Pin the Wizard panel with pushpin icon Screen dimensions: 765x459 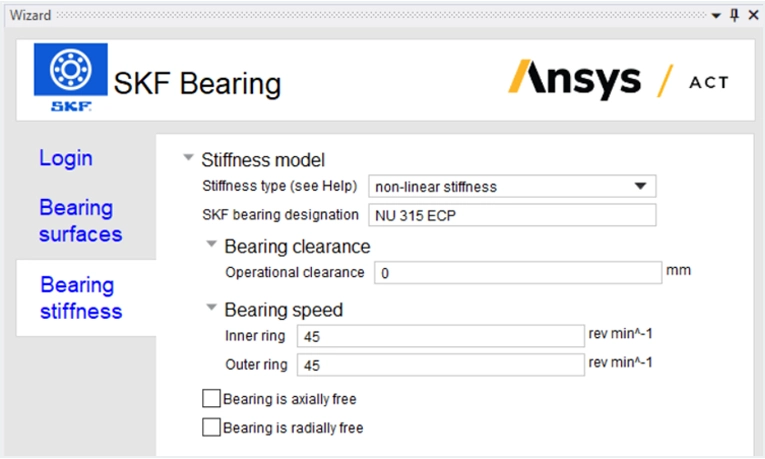[x=734, y=15]
